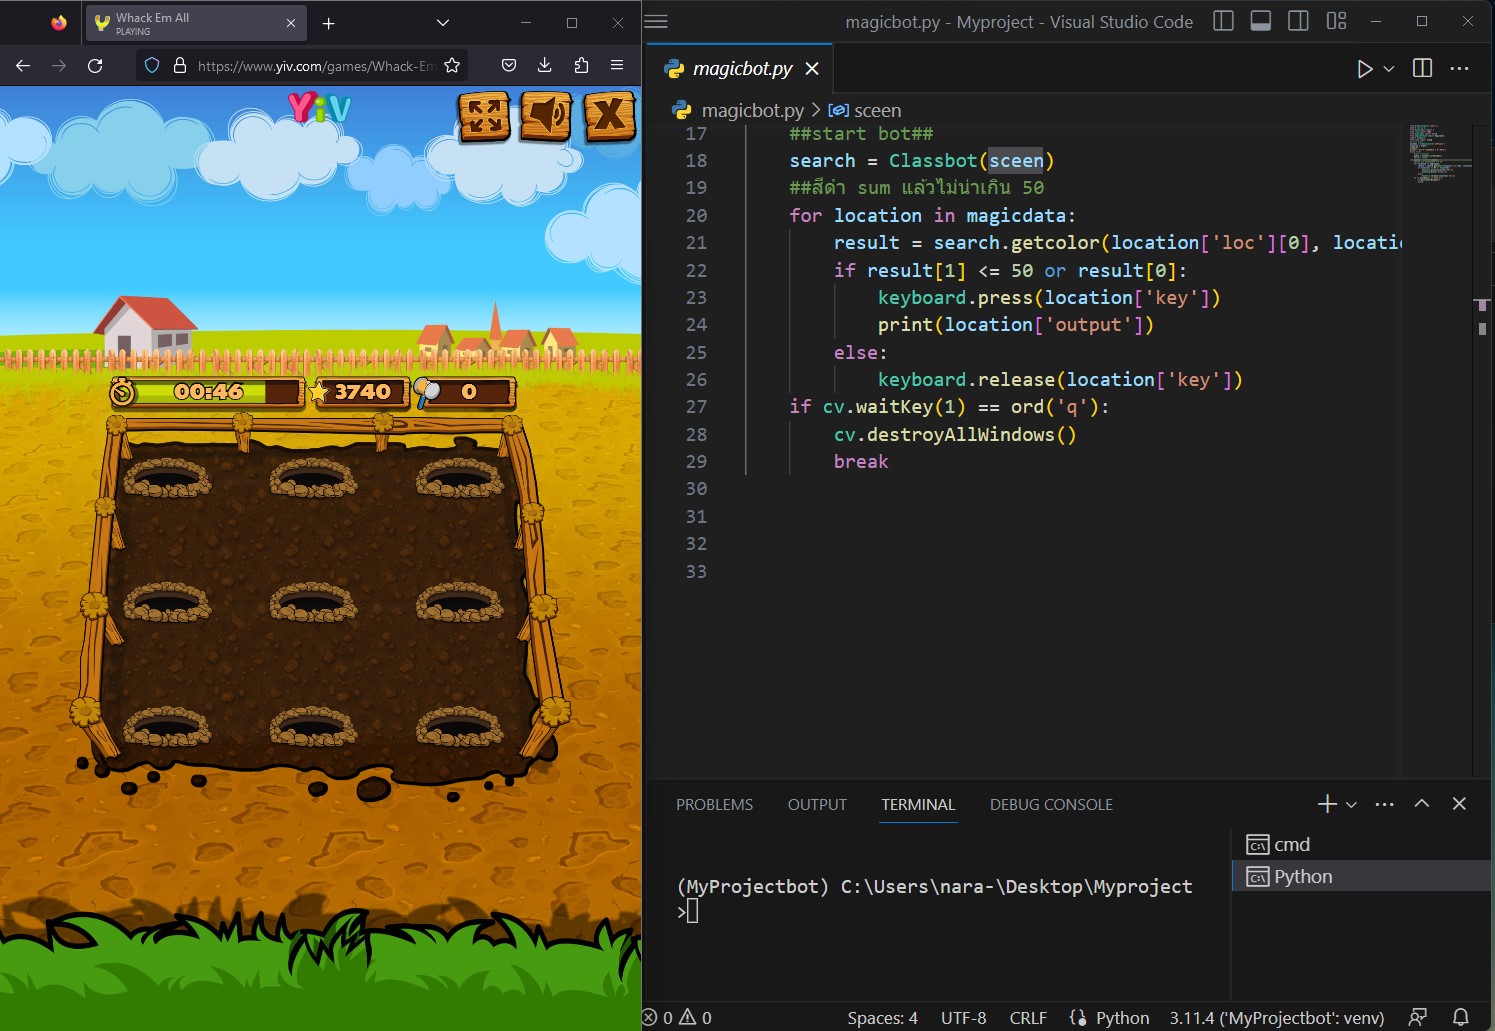Open the feedback icon in status bar
This screenshot has height=1031, width=1495.
1417,1018
